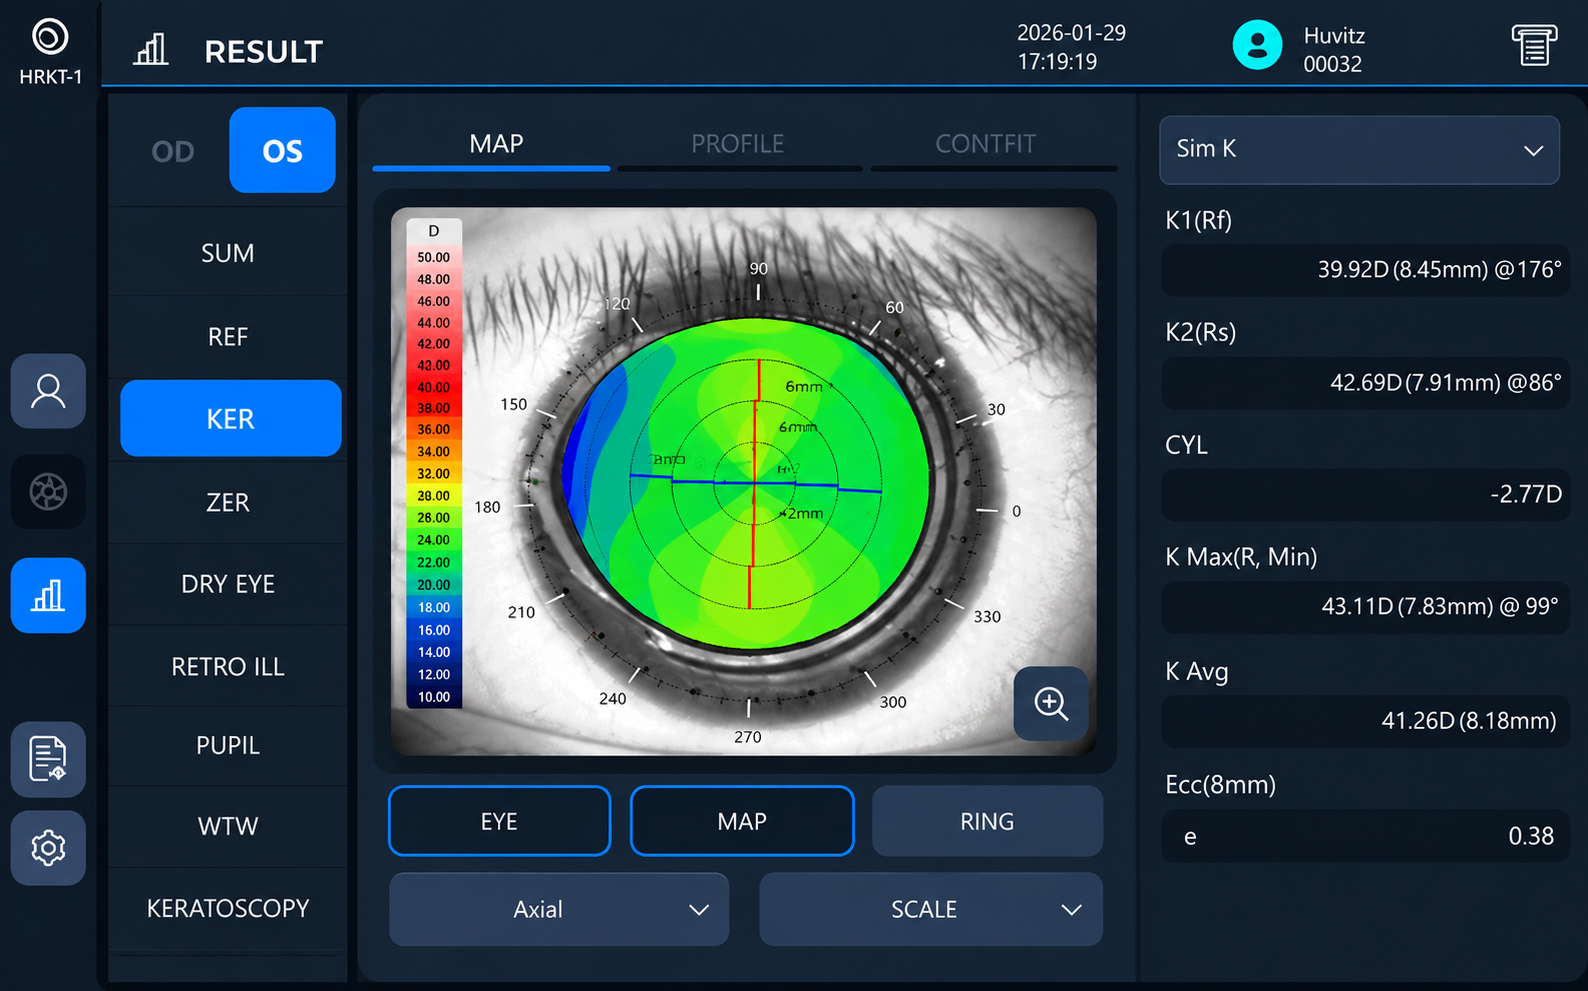Switch to the PROFILE tab

[x=738, y=144]
